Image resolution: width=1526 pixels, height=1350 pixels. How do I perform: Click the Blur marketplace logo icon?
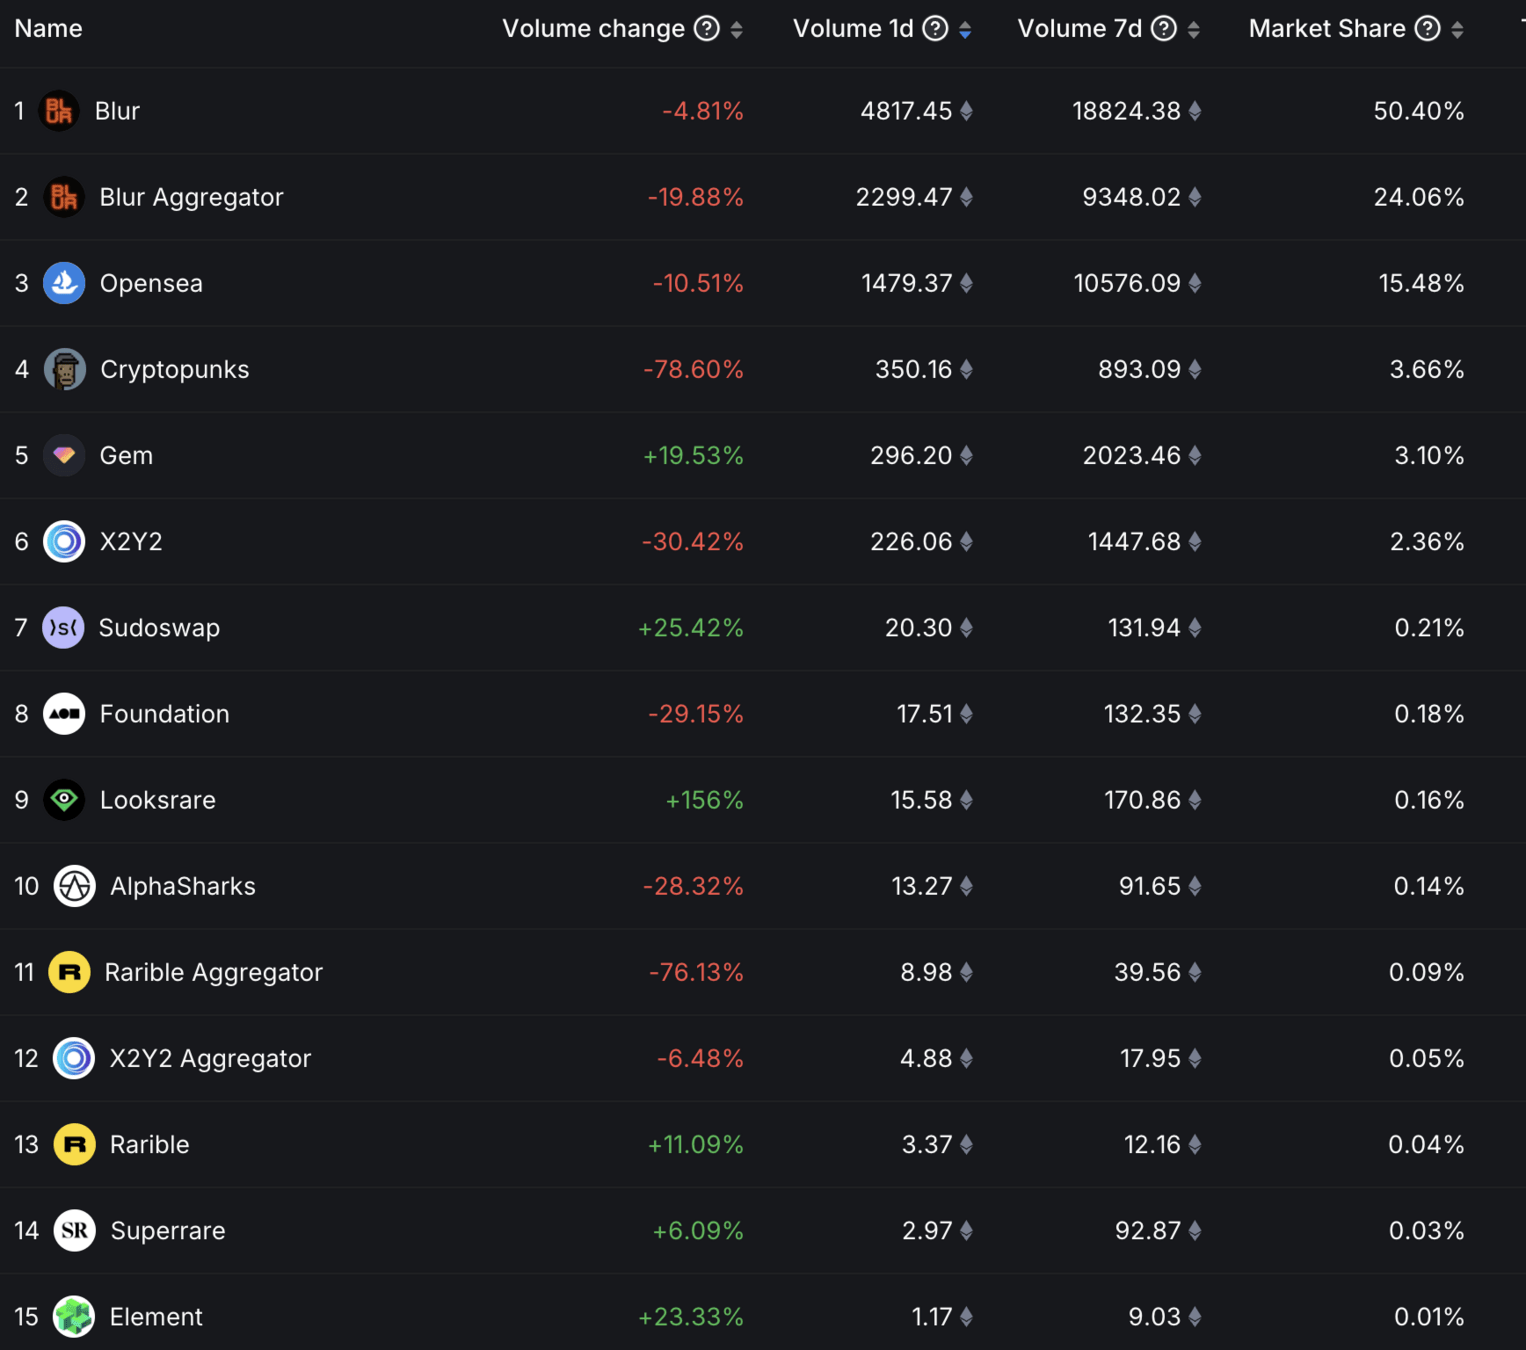pos(59,111)
